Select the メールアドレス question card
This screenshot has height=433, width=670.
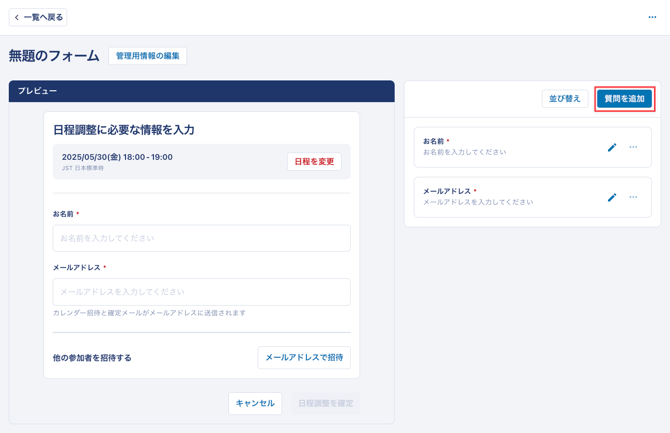point(500,197)
